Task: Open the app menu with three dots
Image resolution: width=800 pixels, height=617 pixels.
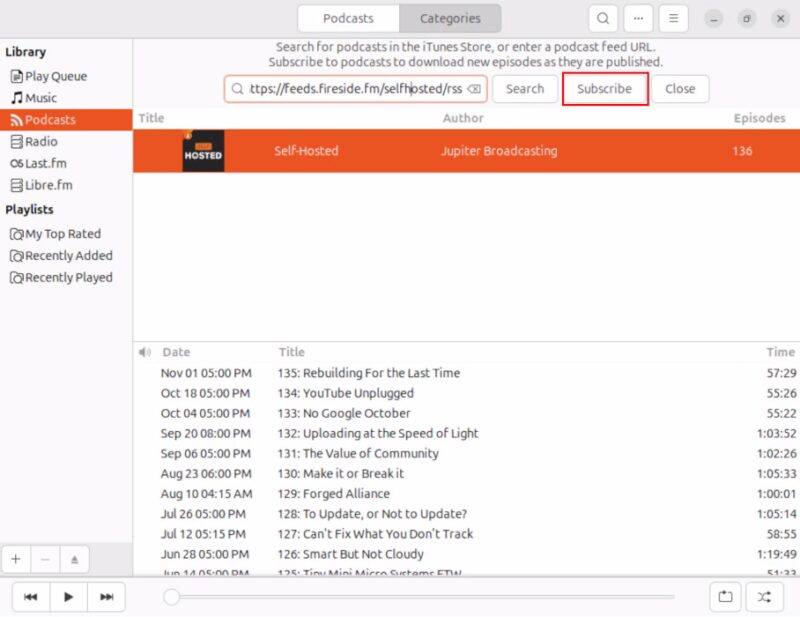Action: point(638,18)
